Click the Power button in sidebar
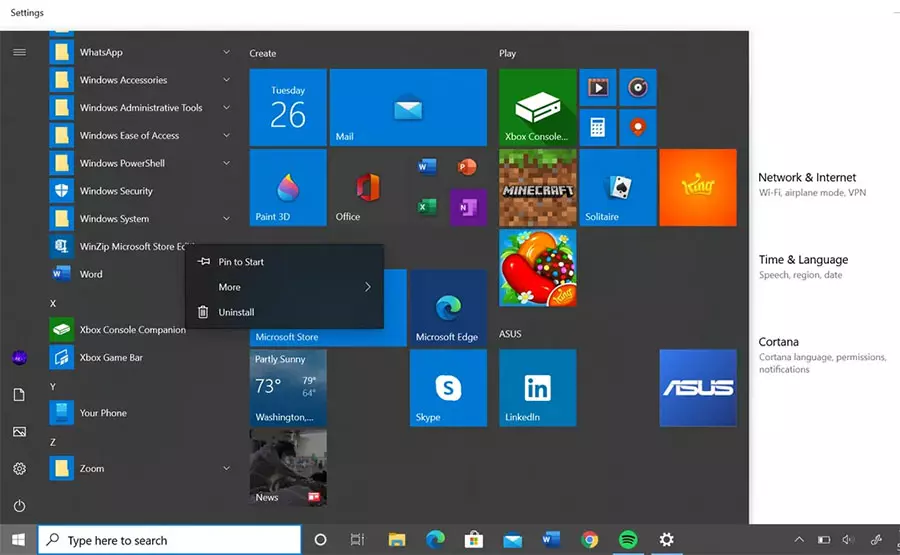Image resolution: width=900 pixels, height=555 pixels. (x=19, y=506)
